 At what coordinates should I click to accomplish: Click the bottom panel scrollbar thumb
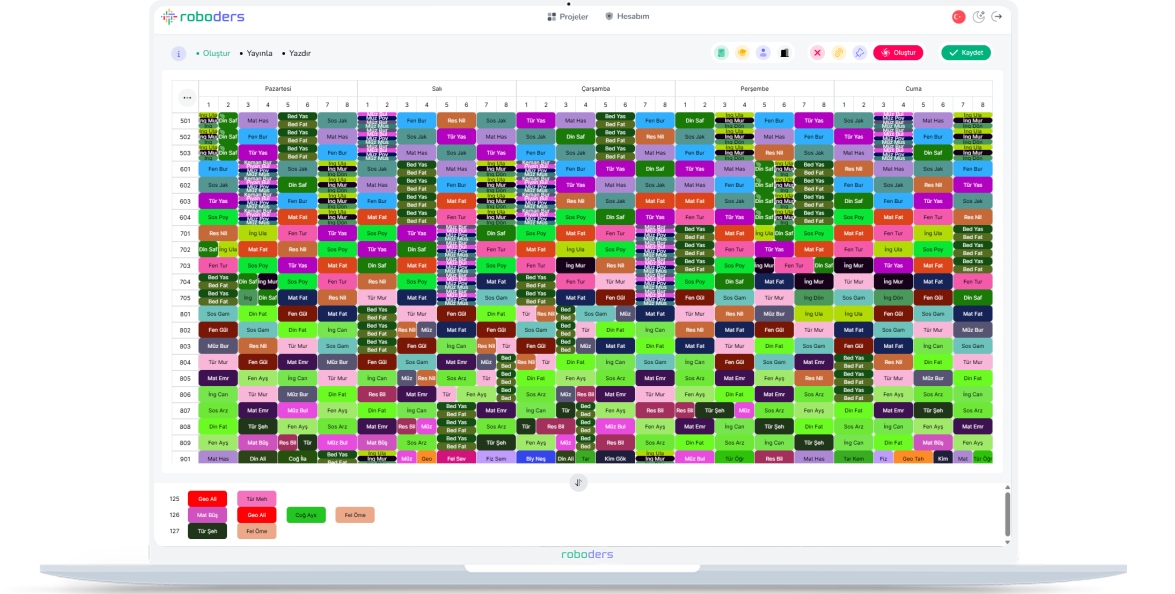point(1007,514)
